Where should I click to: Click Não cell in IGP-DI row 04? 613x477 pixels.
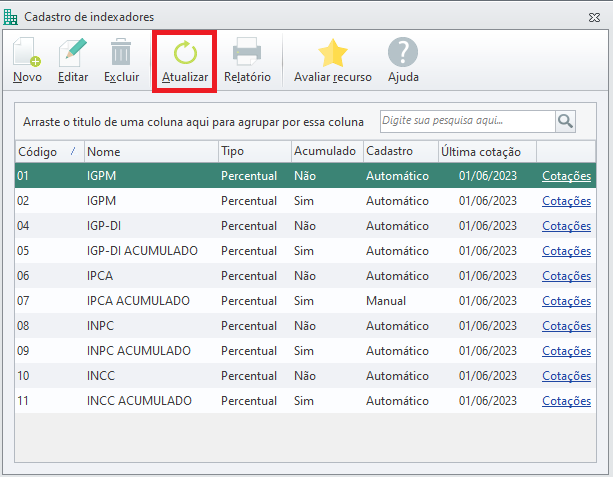(305, 226)
